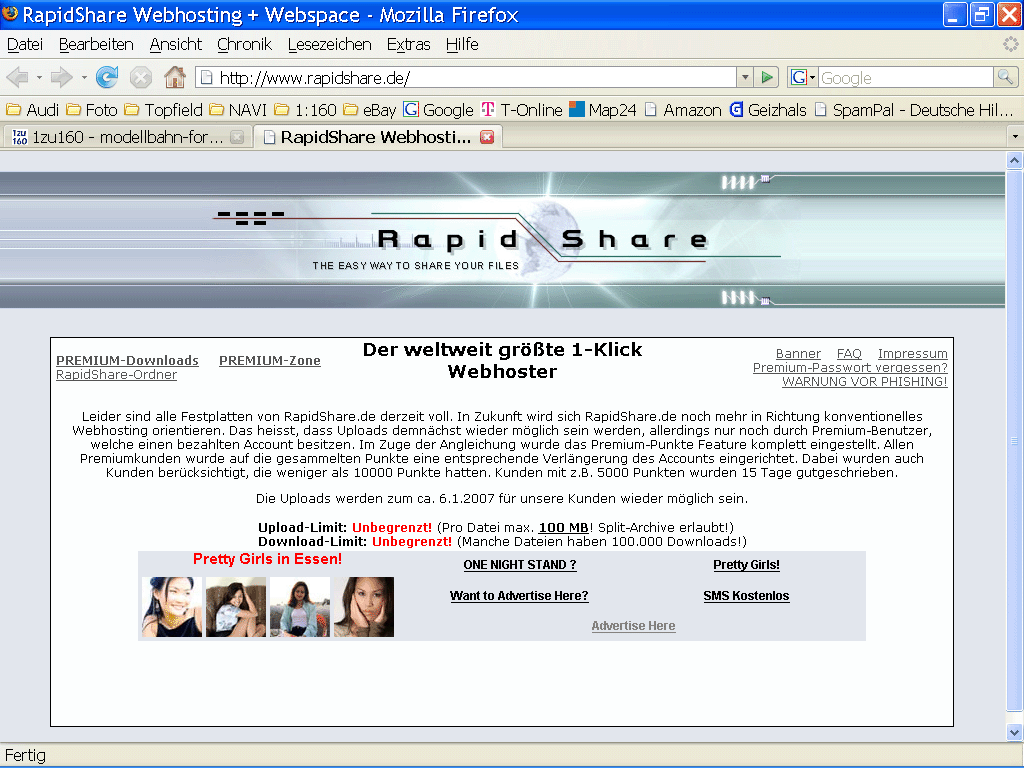Open the WARNUNG VOR PHISHING! link
This screenshot has width=1024, height=768.
(x=864, y=382)
